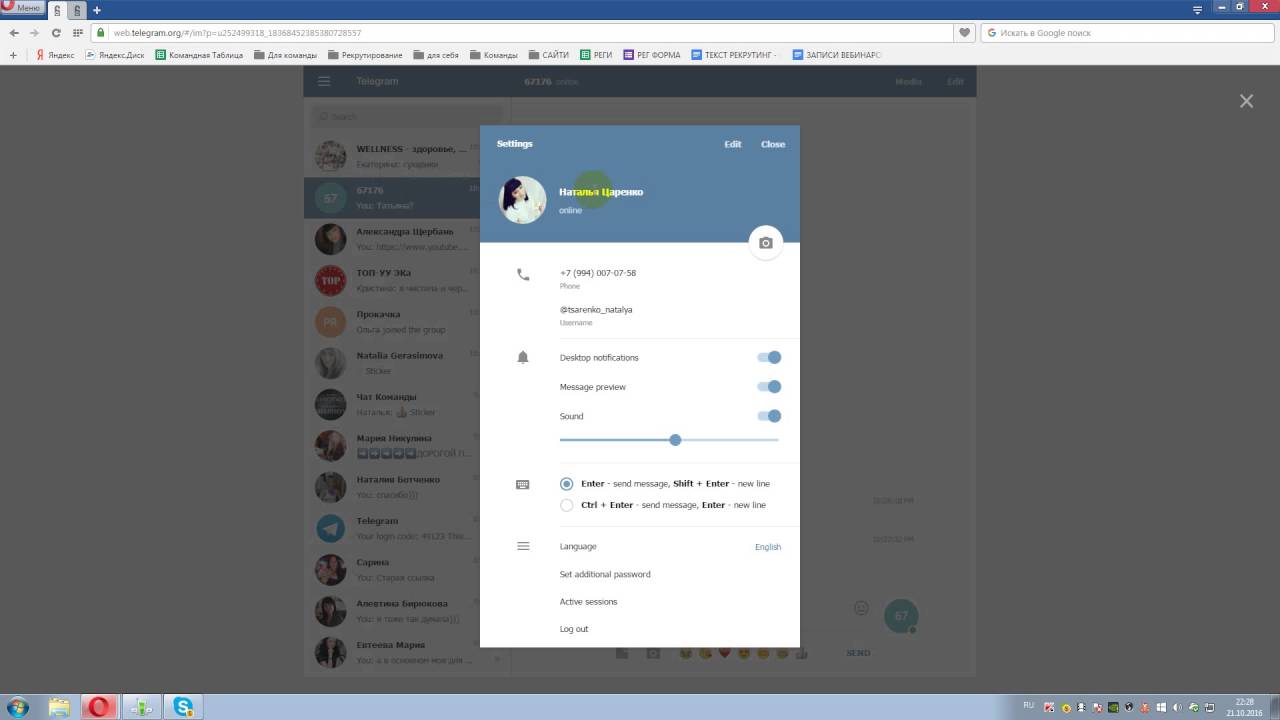The image size is (1280, 720).
Task: Open the Language selector showing English
Action: point(768,547)
